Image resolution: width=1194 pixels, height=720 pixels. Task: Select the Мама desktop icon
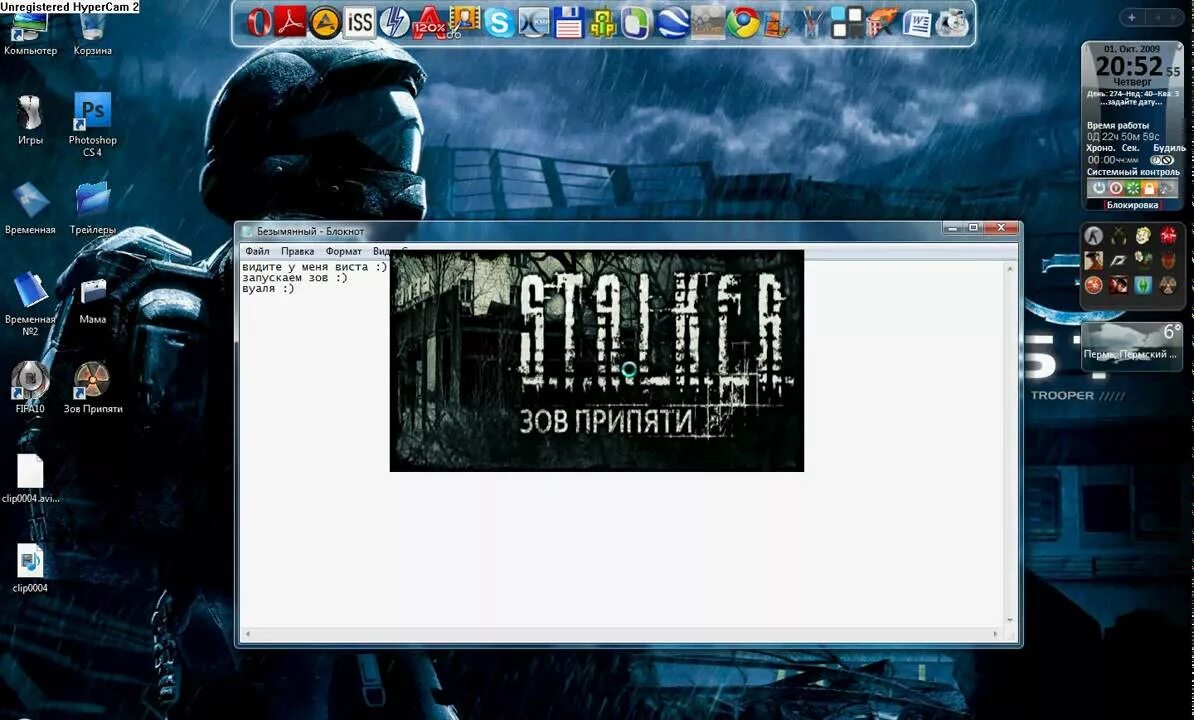[93, 301]
